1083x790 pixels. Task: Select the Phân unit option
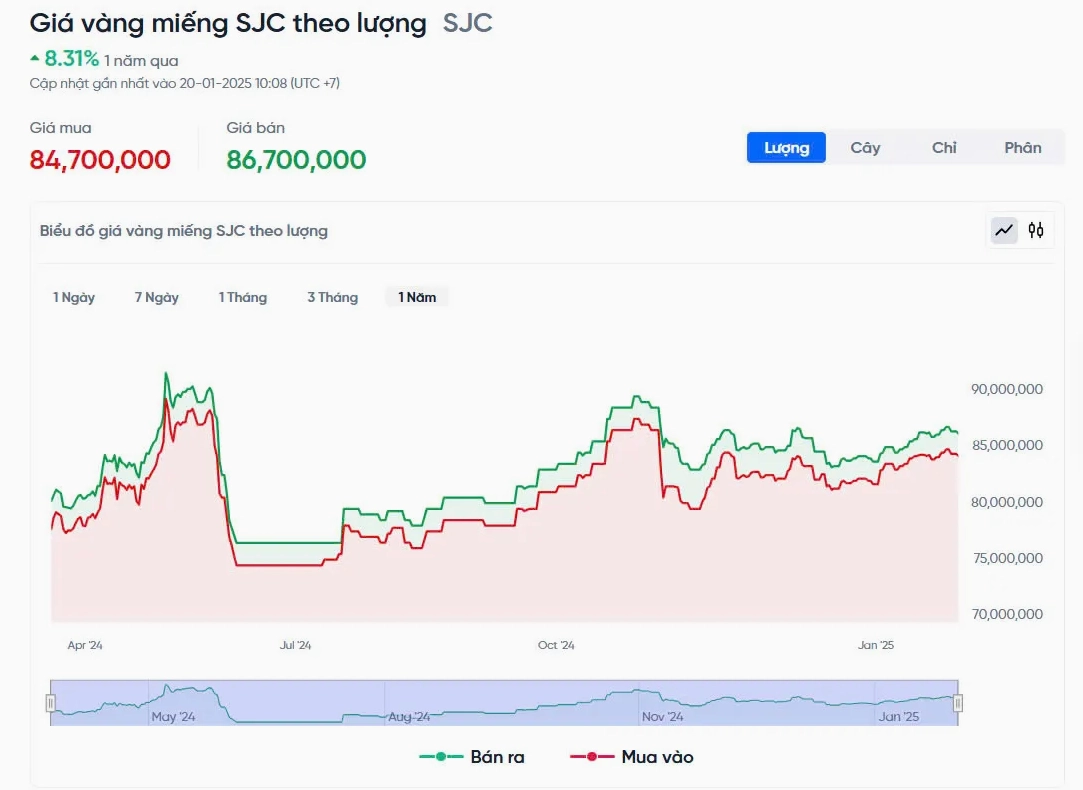click(1023, 147)
